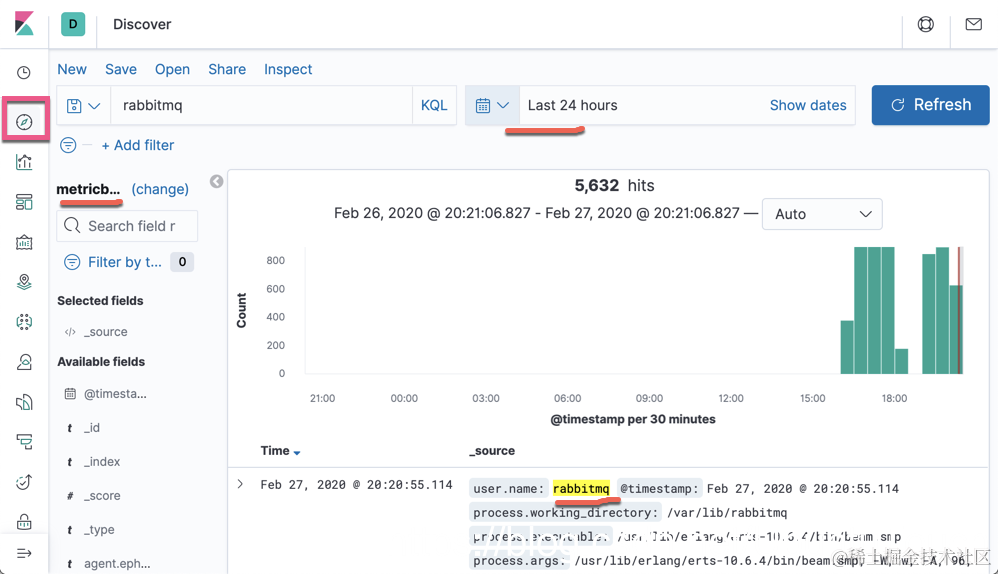Click Show dates link
Image resolution: width=998 pixels, height=574 pixels.
[x=808, y=105]
